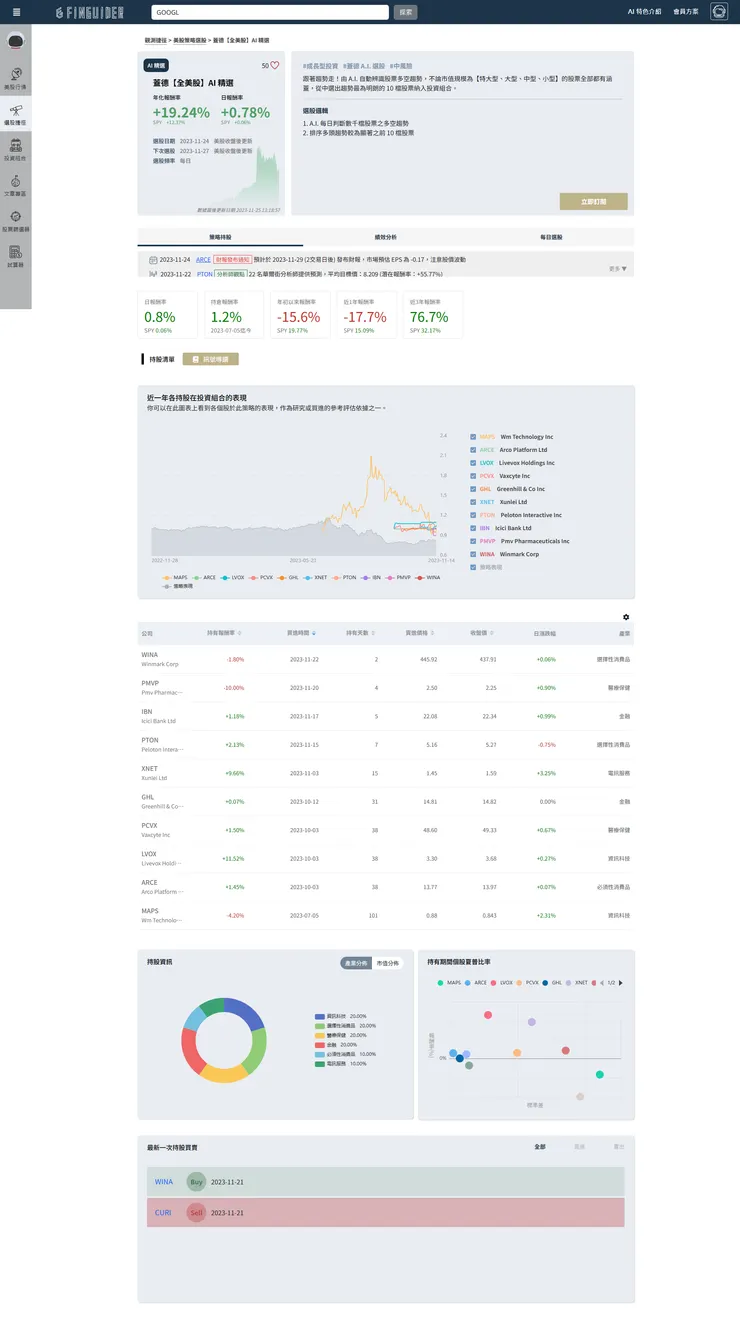Open the ARCE news link

[x=203, y=259]
